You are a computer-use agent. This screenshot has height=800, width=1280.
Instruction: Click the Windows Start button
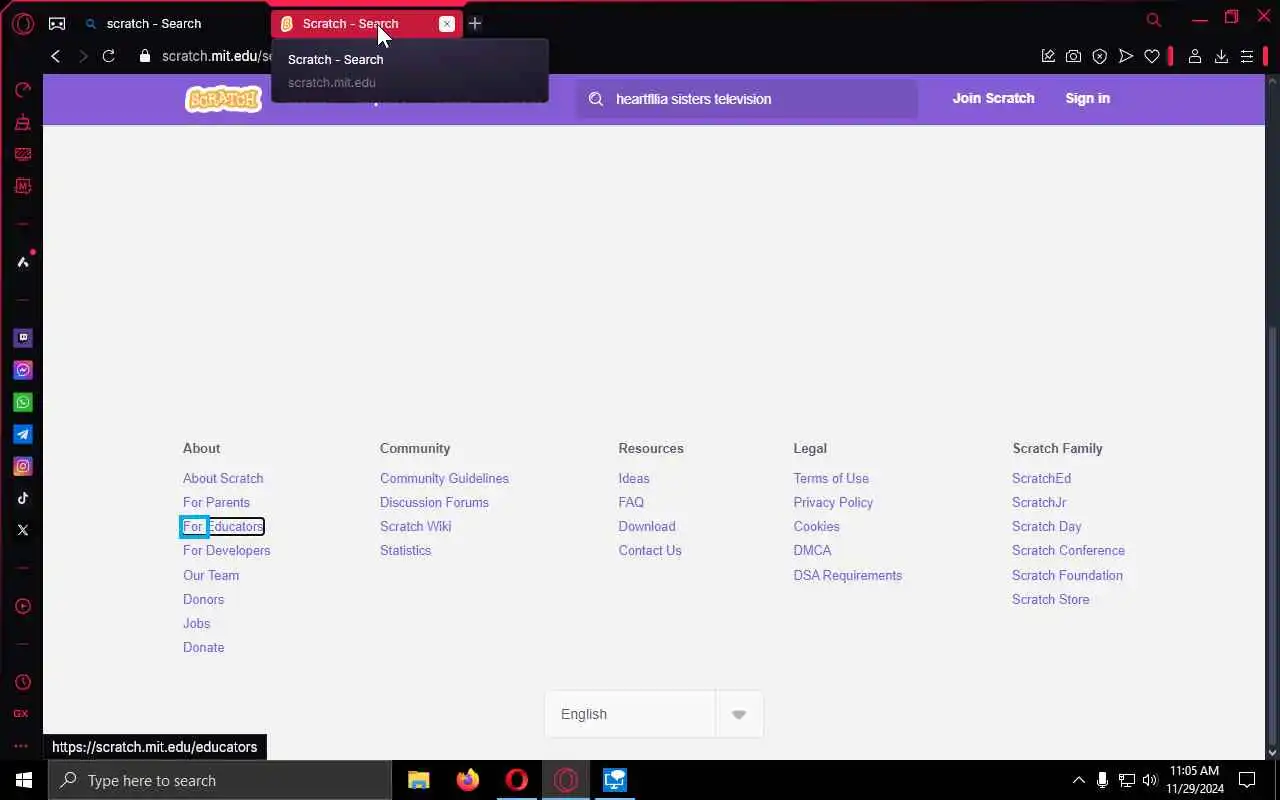pos(24,780)
